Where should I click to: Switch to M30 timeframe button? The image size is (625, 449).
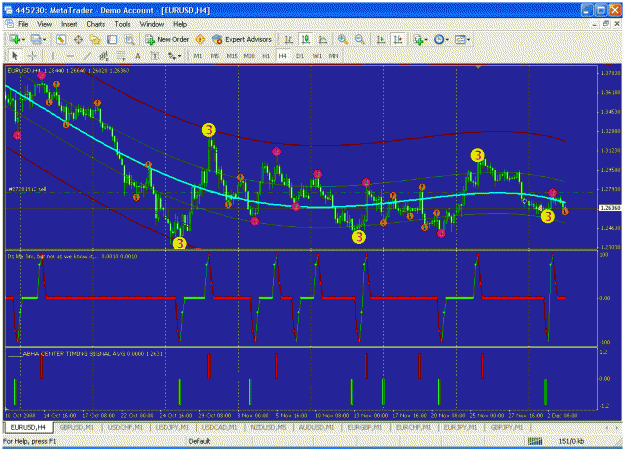click(x=249, y=56)
